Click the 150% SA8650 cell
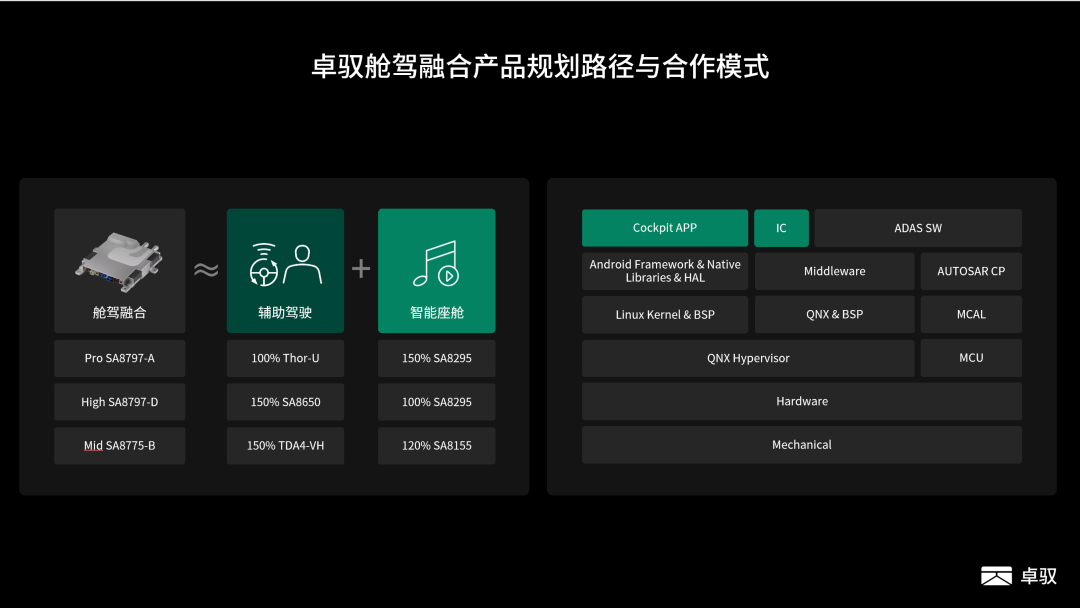The width and height of the screenshot is (1080, 608). (285, 402)
